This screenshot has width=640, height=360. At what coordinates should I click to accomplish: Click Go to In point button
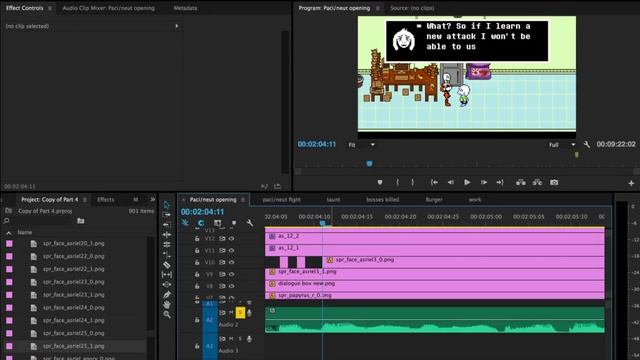[434, 182]
